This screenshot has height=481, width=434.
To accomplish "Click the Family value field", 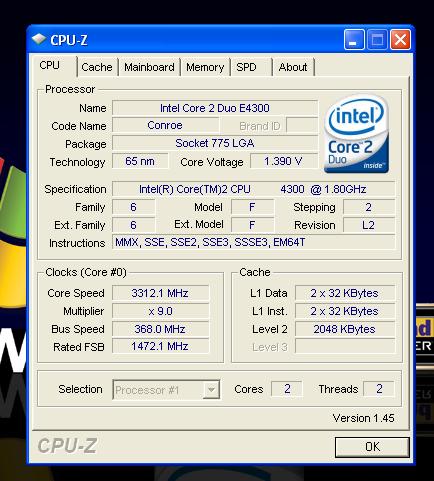I will click(x=134, y=207).
